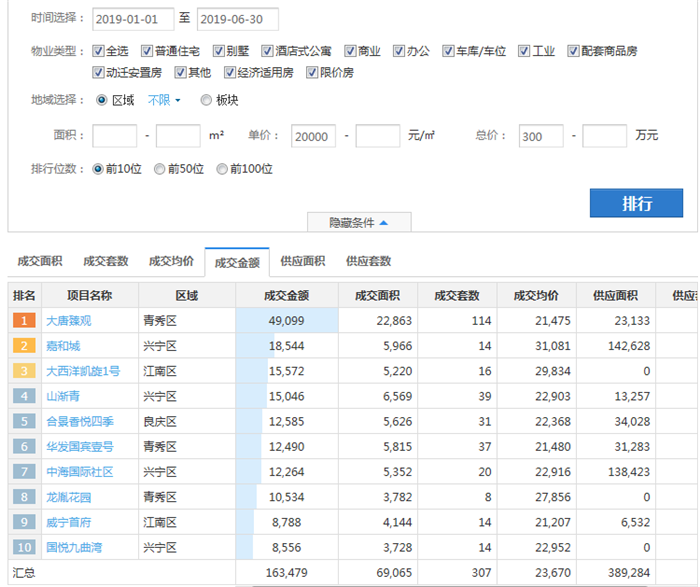Screen dimensions: 700x587
Task: Click the 142,628 supply area cell
Action: point(616,346)
